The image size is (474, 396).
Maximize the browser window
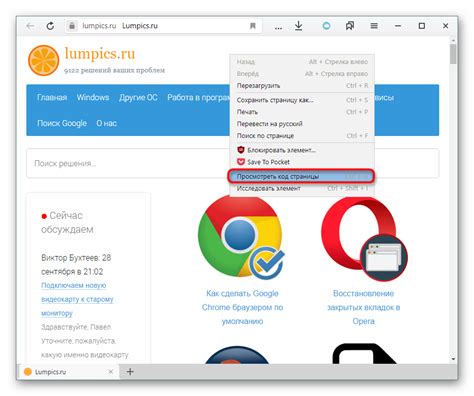(x=422, y=26)
